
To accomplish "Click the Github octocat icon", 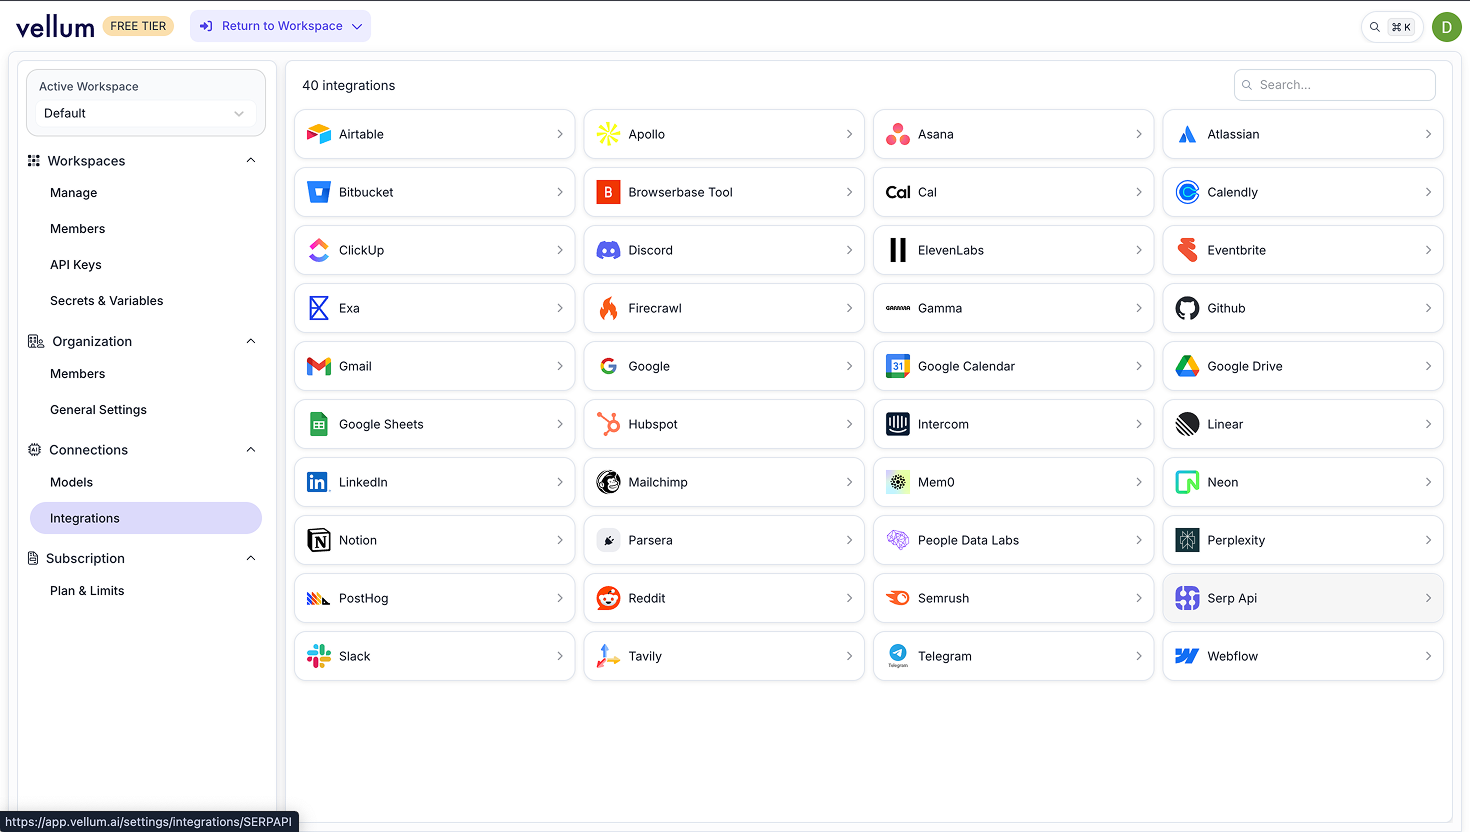I will coord(1187,308).
